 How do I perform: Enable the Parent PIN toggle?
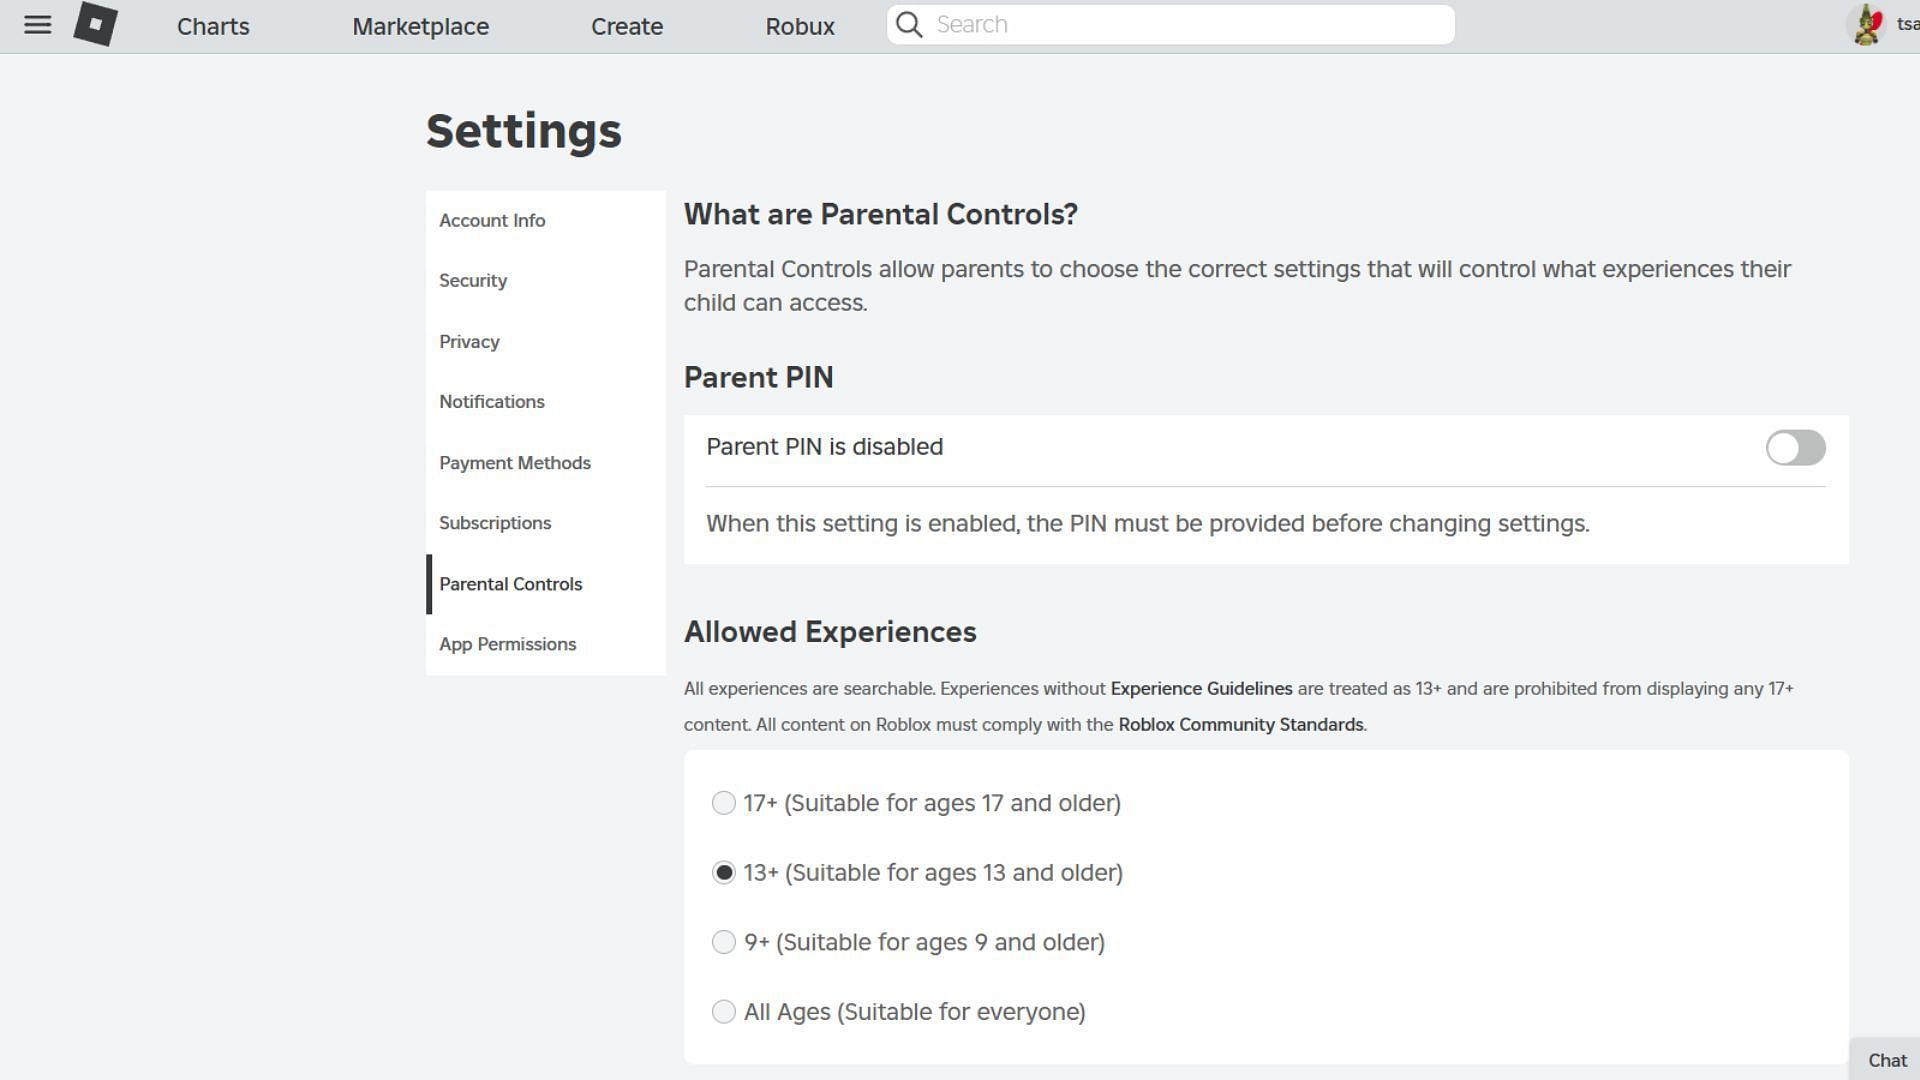click(1796, 447)
